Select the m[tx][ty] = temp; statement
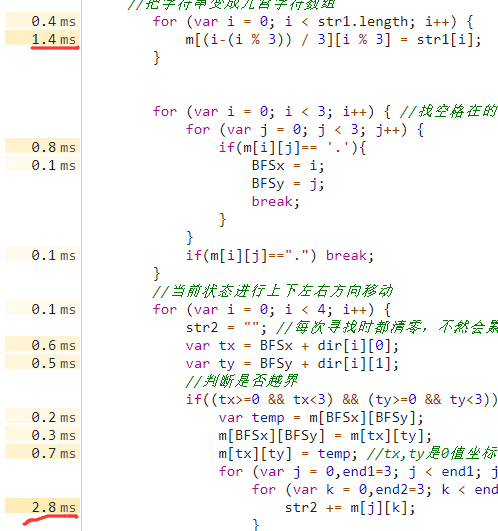 [x=288, y=453]
